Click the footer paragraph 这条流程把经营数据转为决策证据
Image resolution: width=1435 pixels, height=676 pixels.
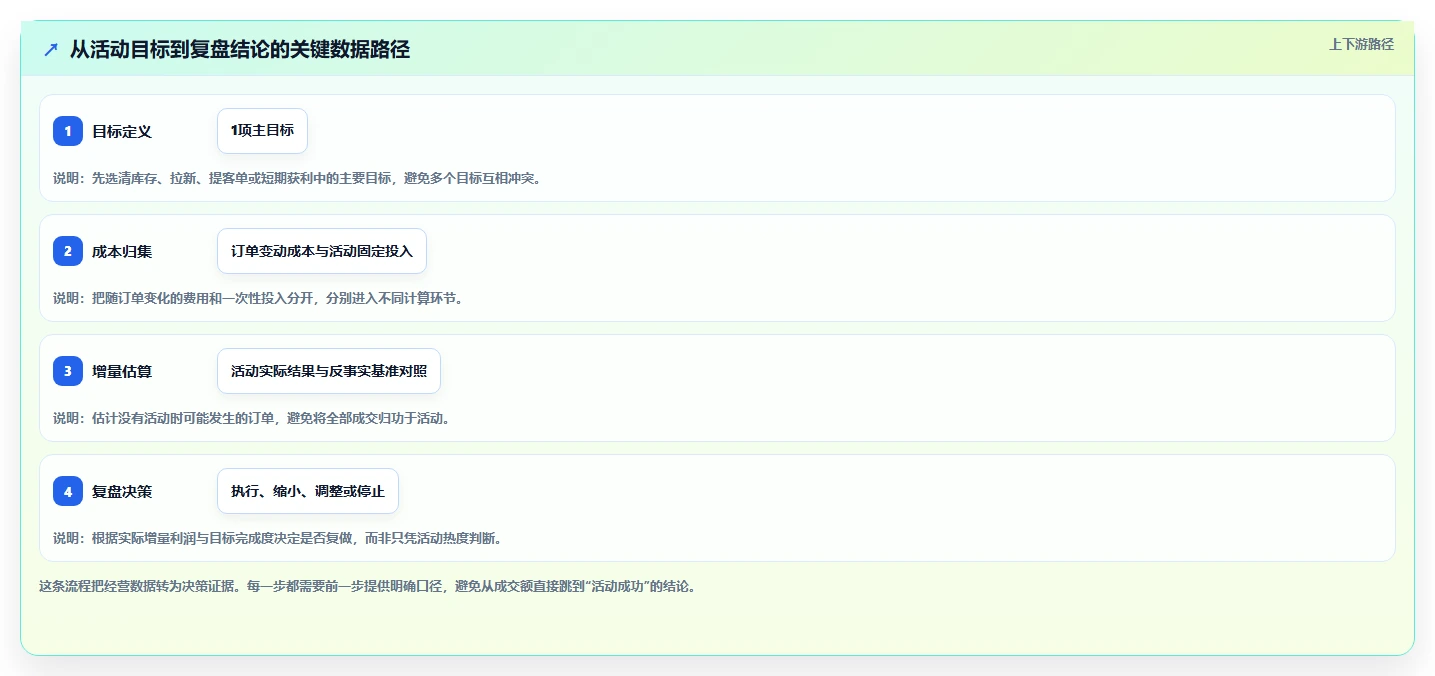pyautogui.click(x=367, y=586)
